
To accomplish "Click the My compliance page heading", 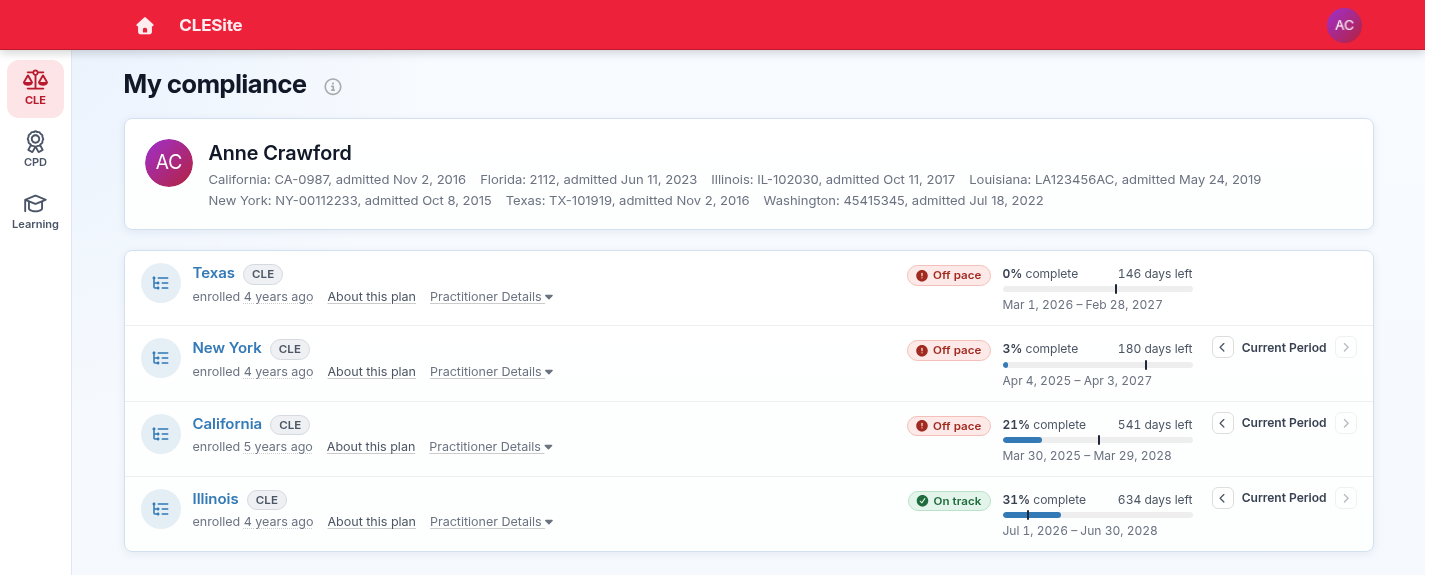I will [x=215, y=84].
